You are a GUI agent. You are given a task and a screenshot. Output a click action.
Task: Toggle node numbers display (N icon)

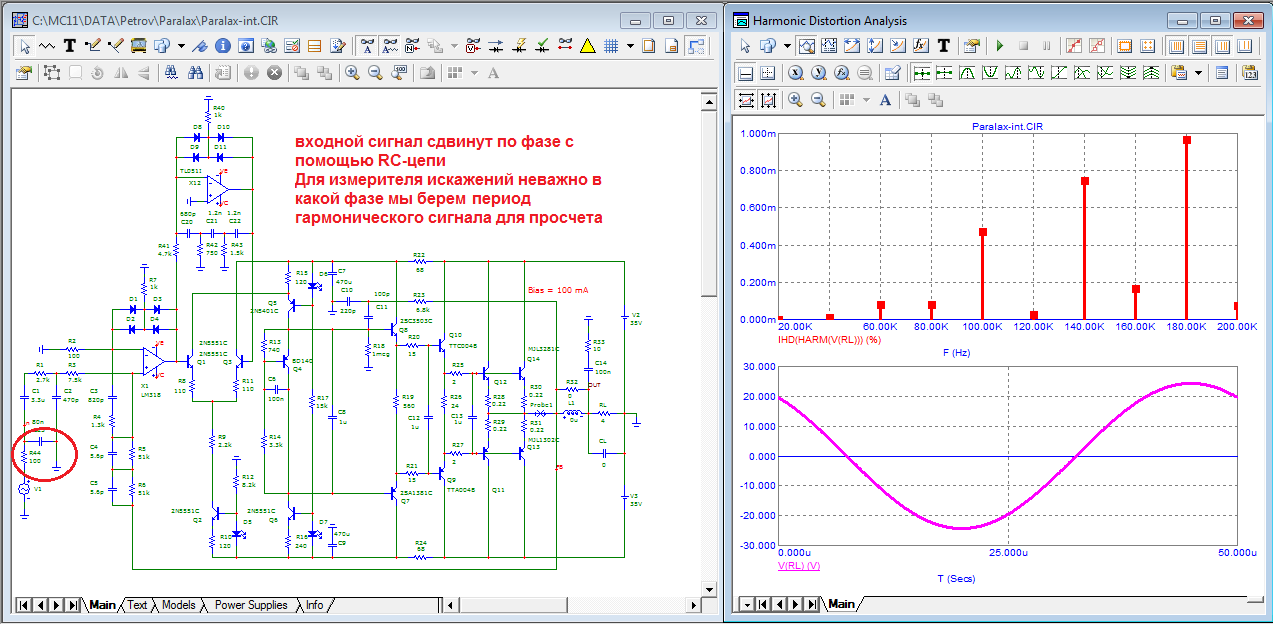point(414,45)
